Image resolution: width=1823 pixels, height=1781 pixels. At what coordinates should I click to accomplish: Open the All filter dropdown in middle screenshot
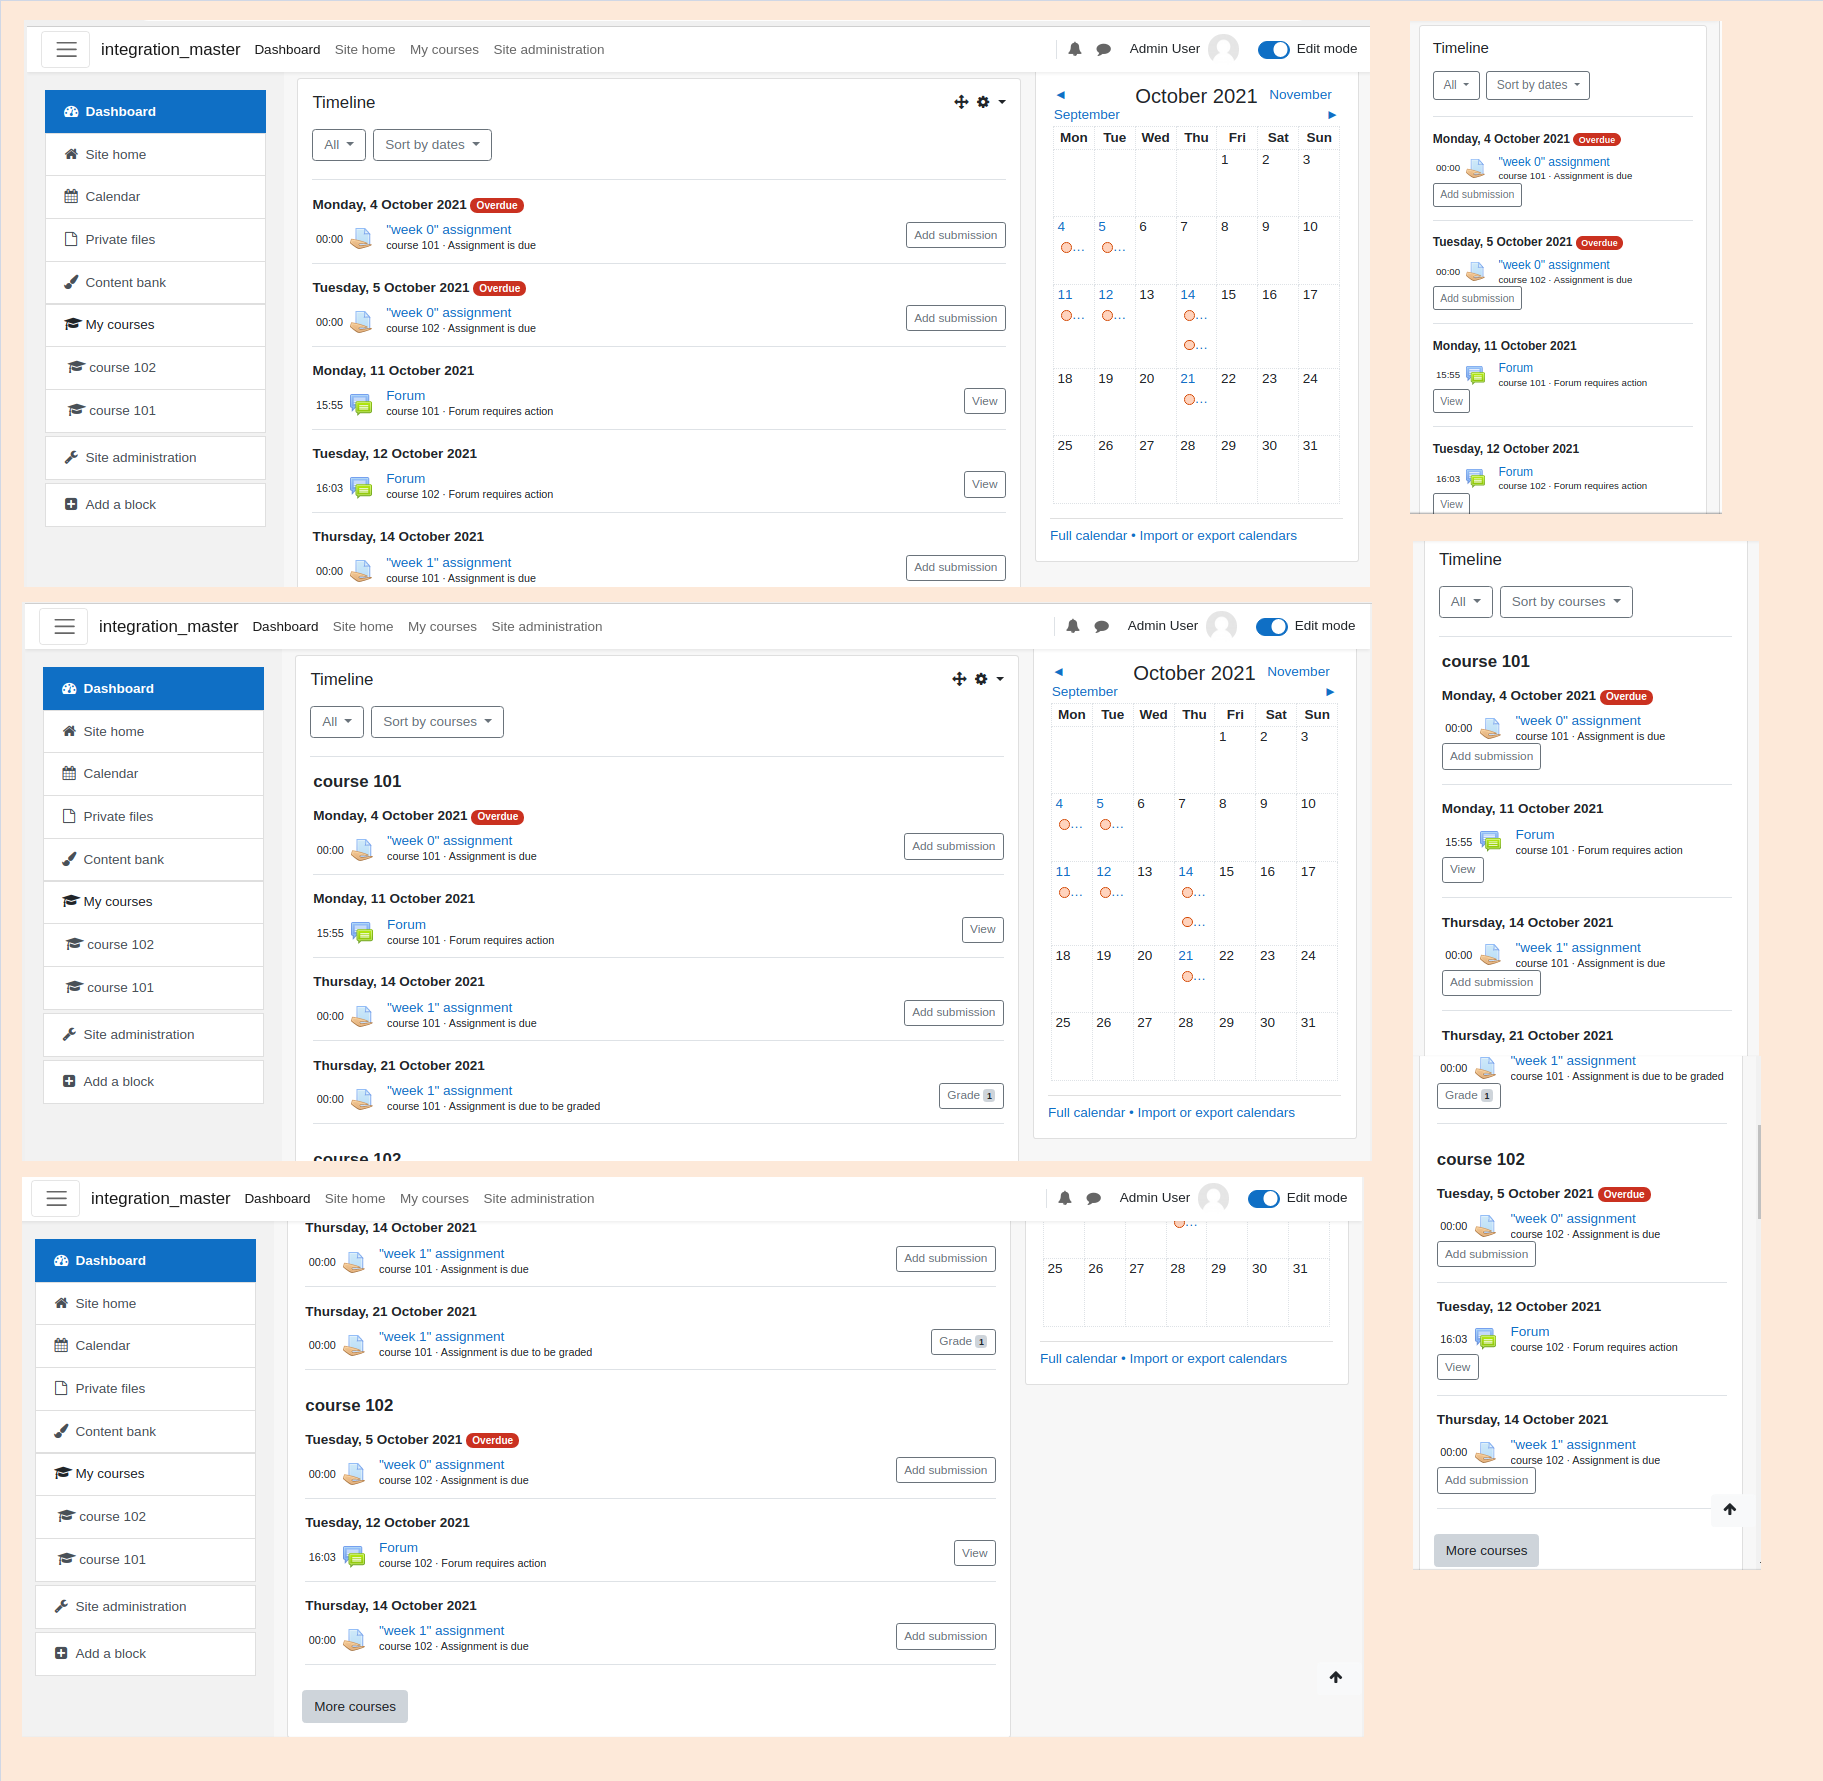[x=337, y=722]
